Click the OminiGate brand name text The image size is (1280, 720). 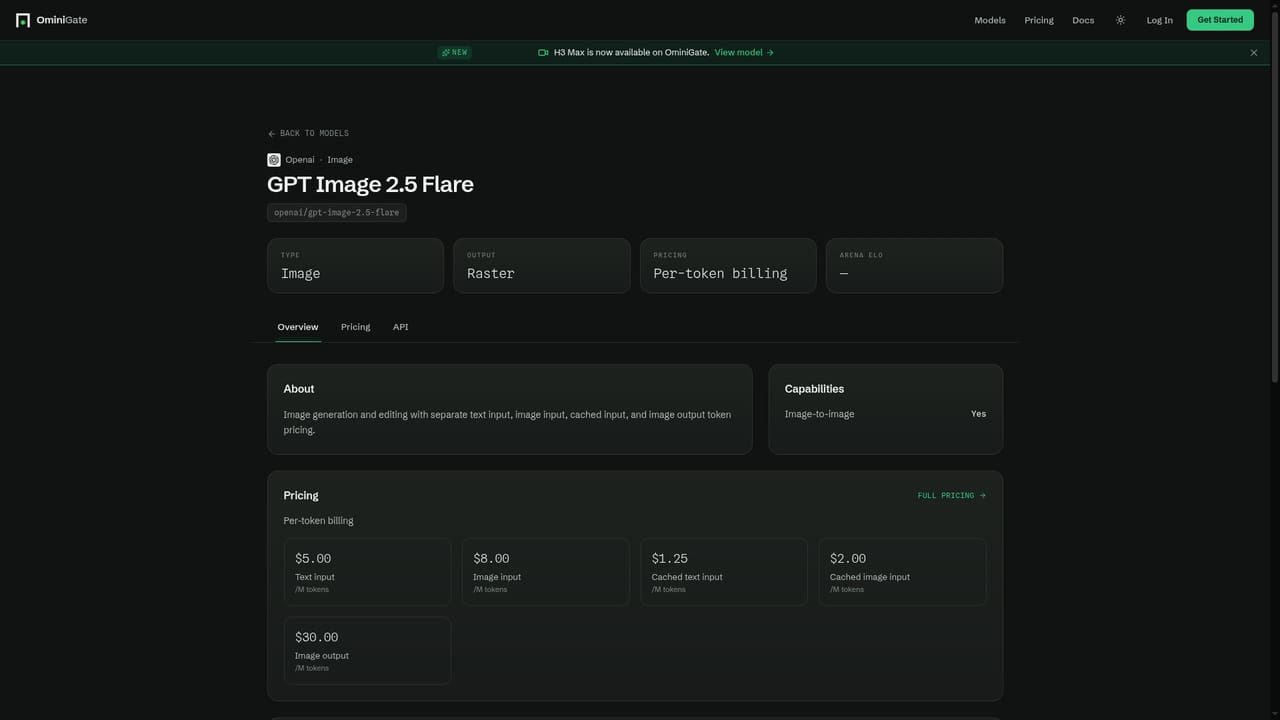click(62, 20)
